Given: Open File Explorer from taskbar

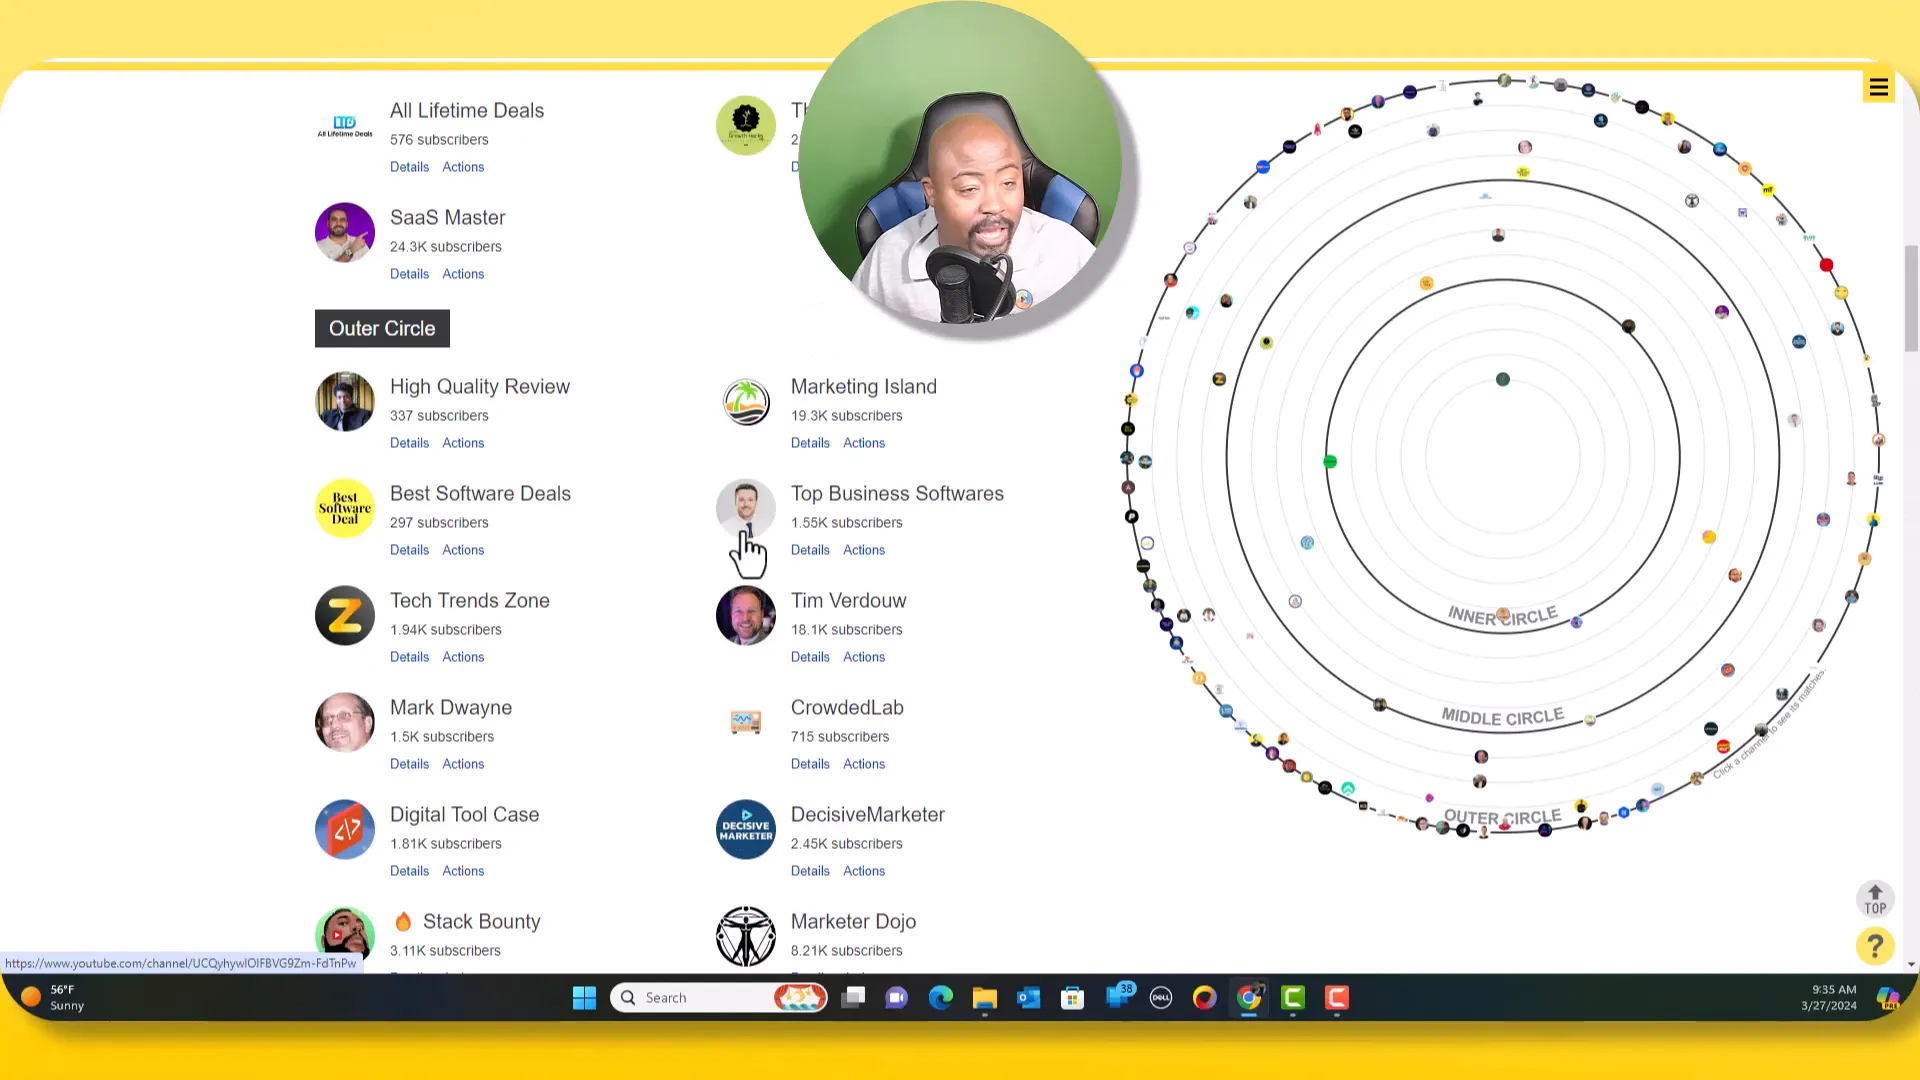Looking at the screenshot, I should coord(985,998).
